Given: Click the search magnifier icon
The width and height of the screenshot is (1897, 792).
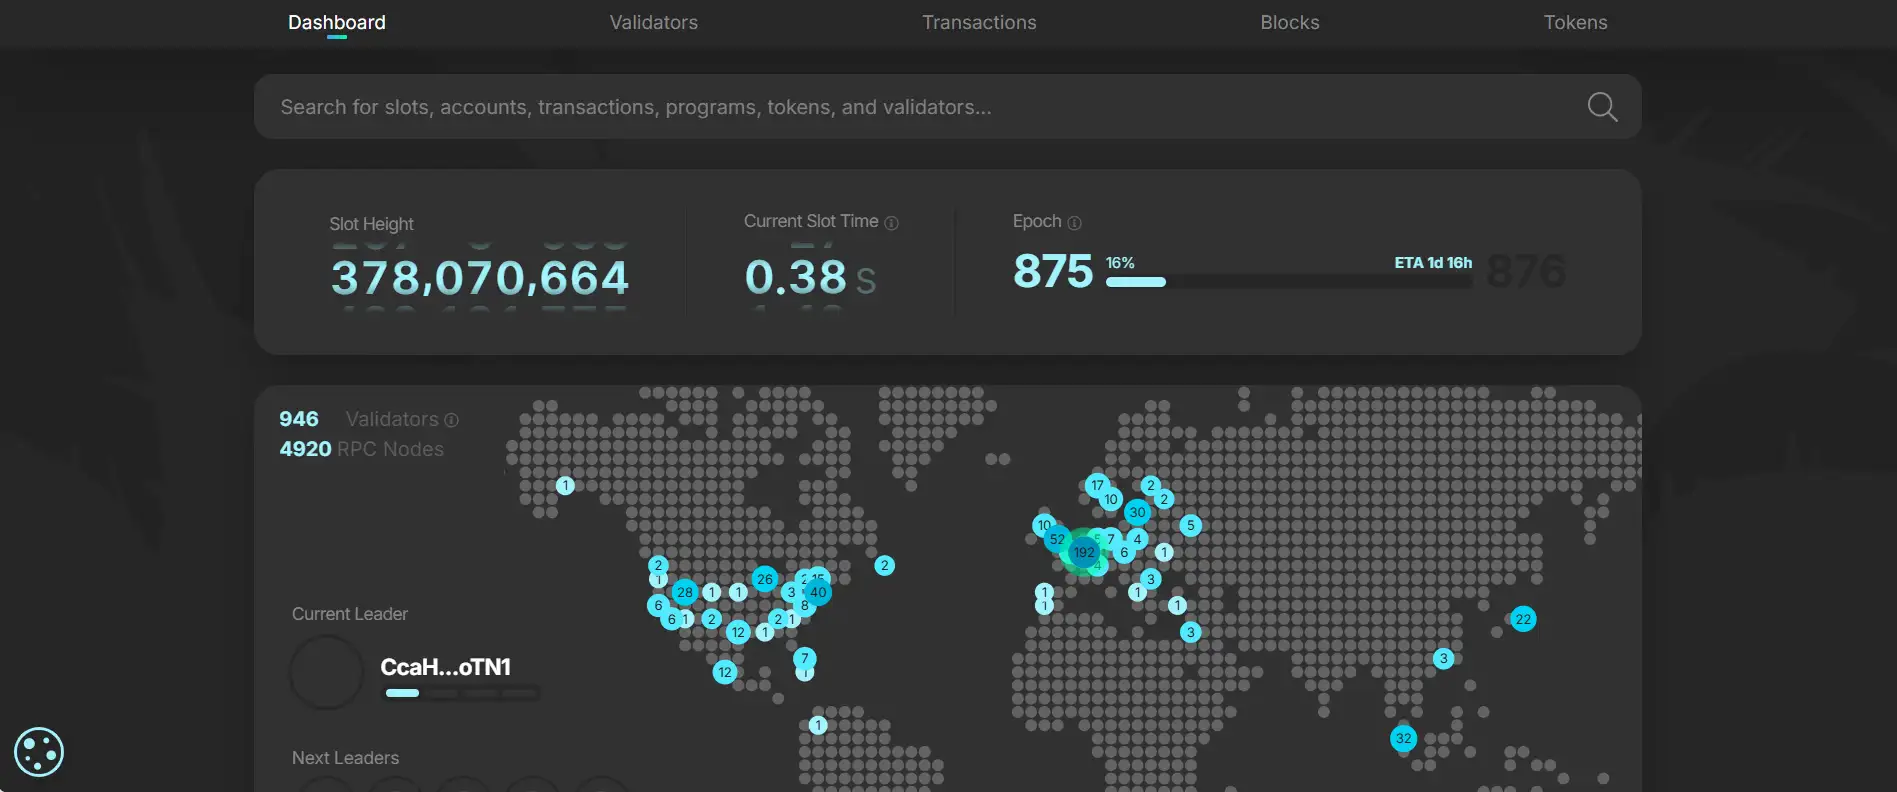Looking at the screenshot, I should pyautogui.click(x=1602, y=107).
